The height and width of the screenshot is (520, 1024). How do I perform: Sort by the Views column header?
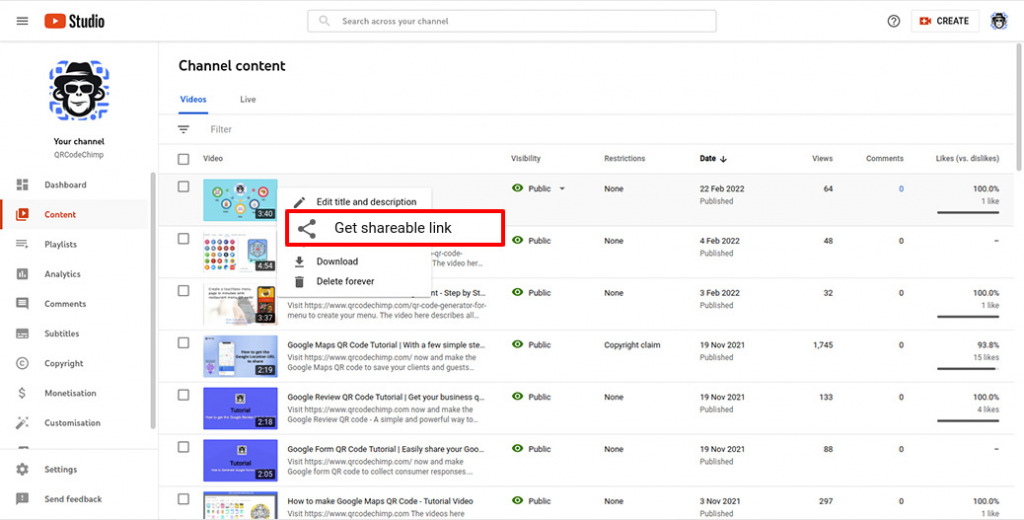coord(822,159)
